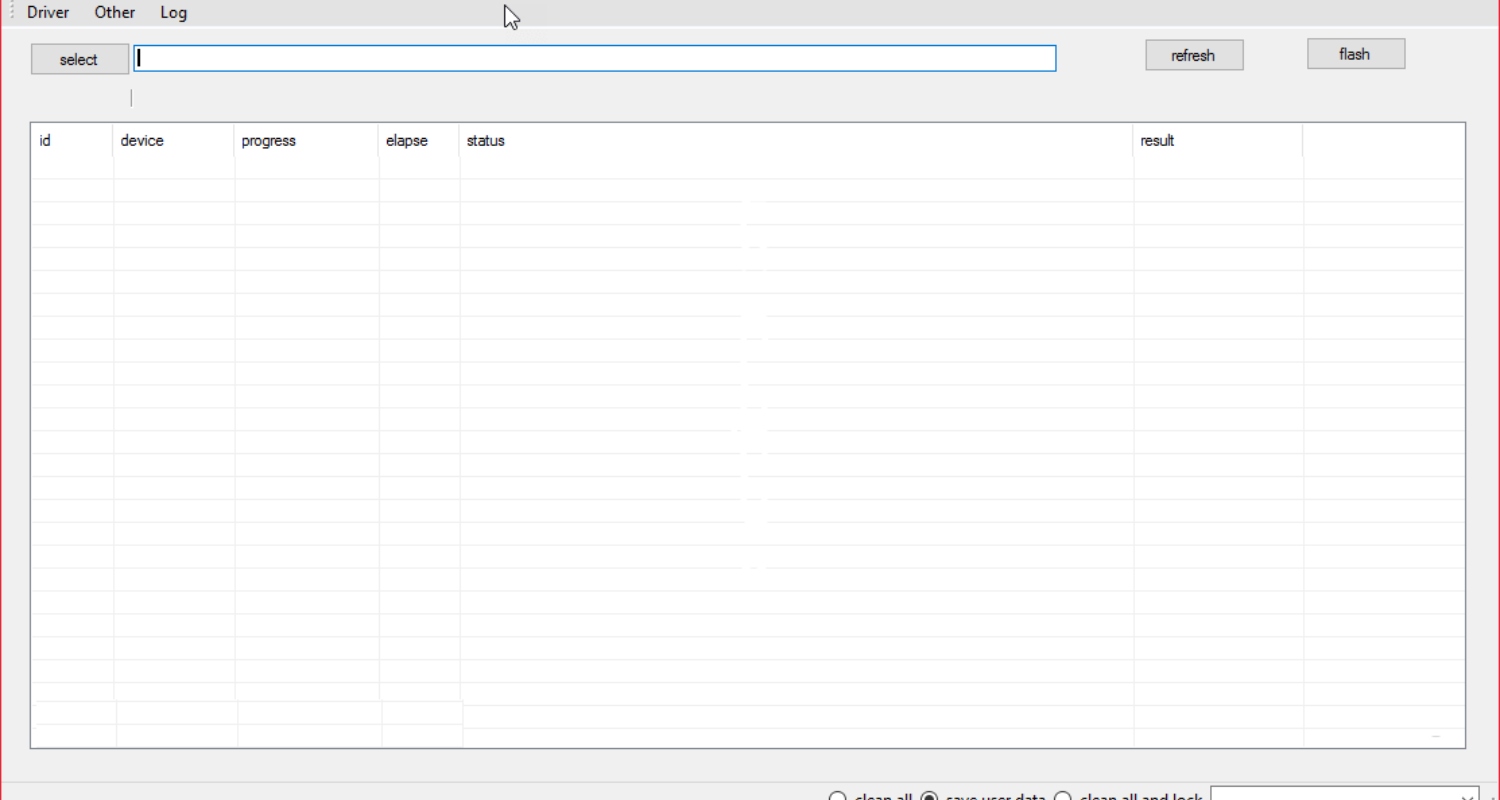
Task: Click the select button
Action: click(x=79, y=59)
